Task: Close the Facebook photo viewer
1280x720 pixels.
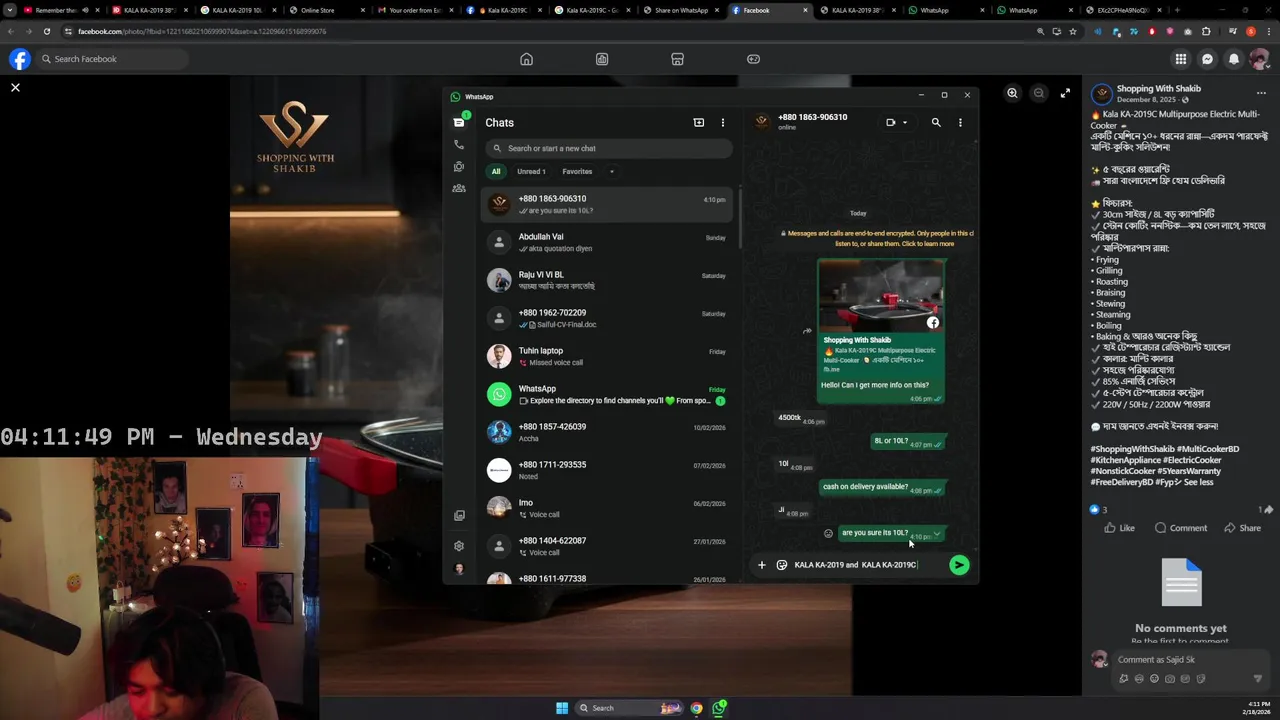Action: [x=15, y=88]
